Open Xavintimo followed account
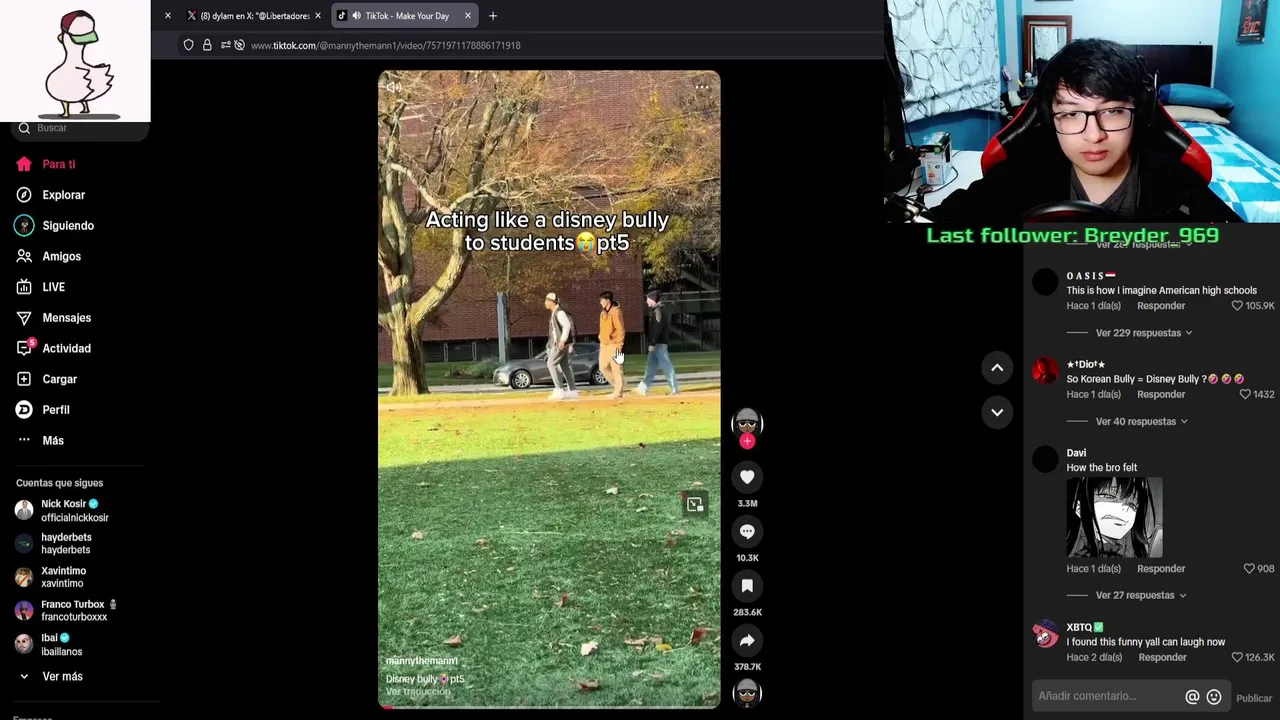1280x720 pixels. (62, 577)
